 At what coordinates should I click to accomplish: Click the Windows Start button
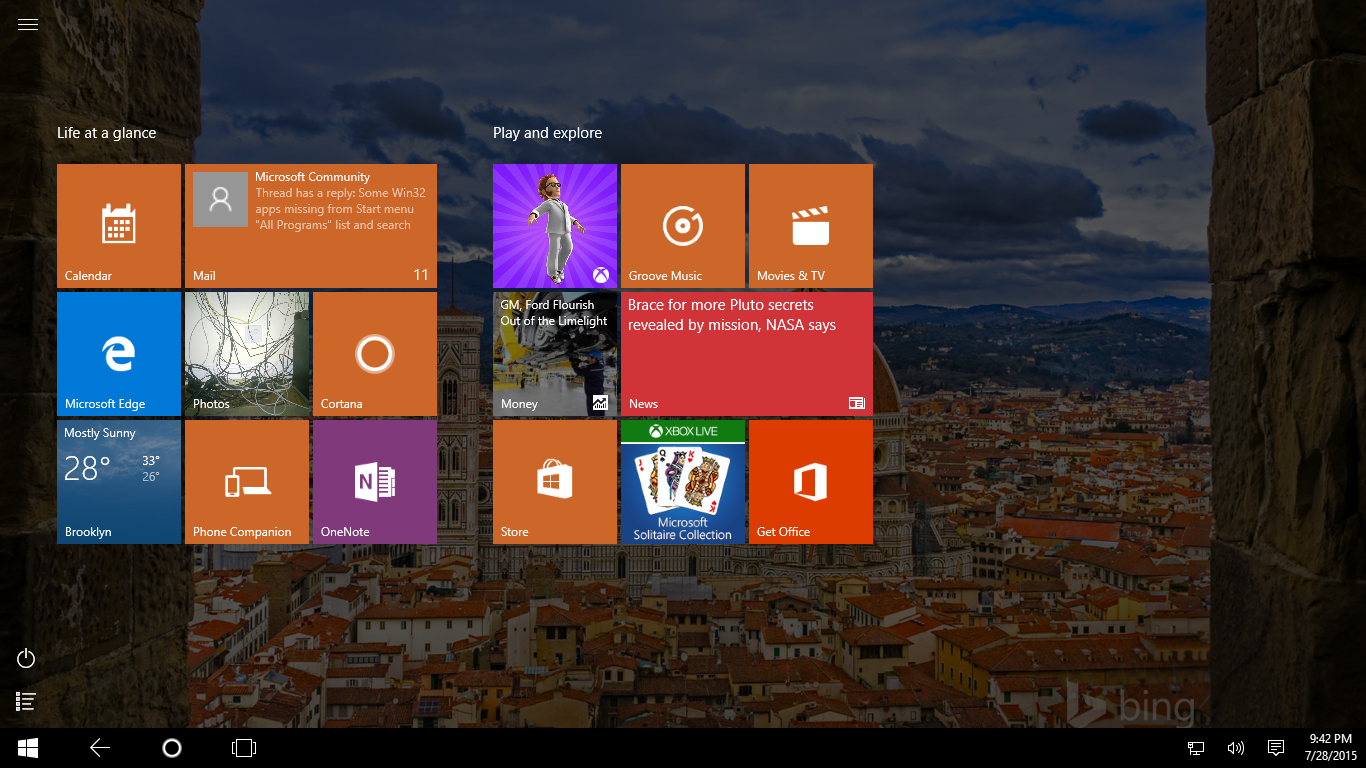28,748
